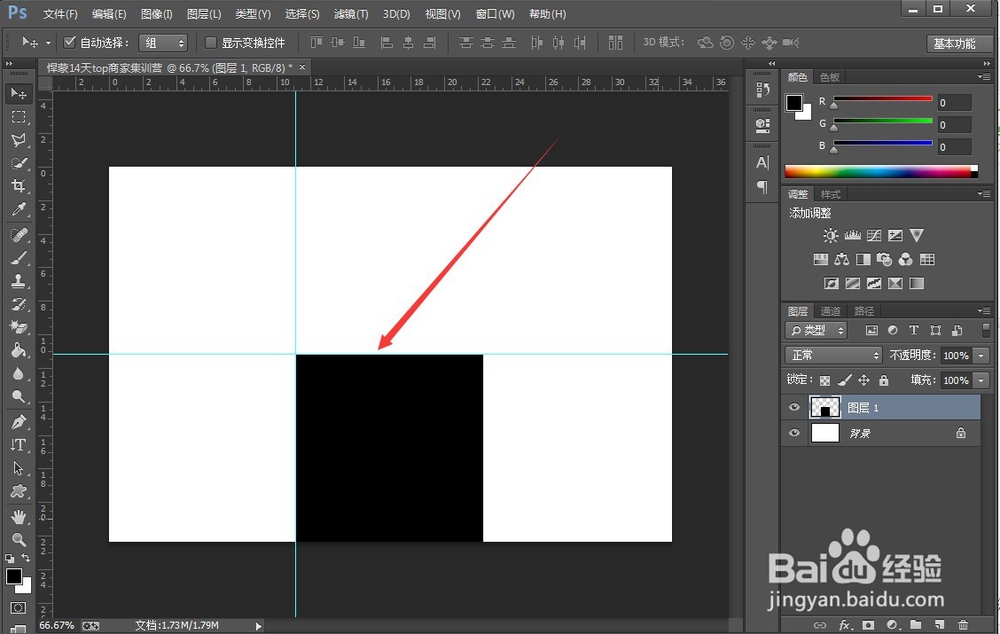Toggle lock position icon
The width and height of the screenshot is (1000, 634).
pyautogui.click(x=864, y=380)
